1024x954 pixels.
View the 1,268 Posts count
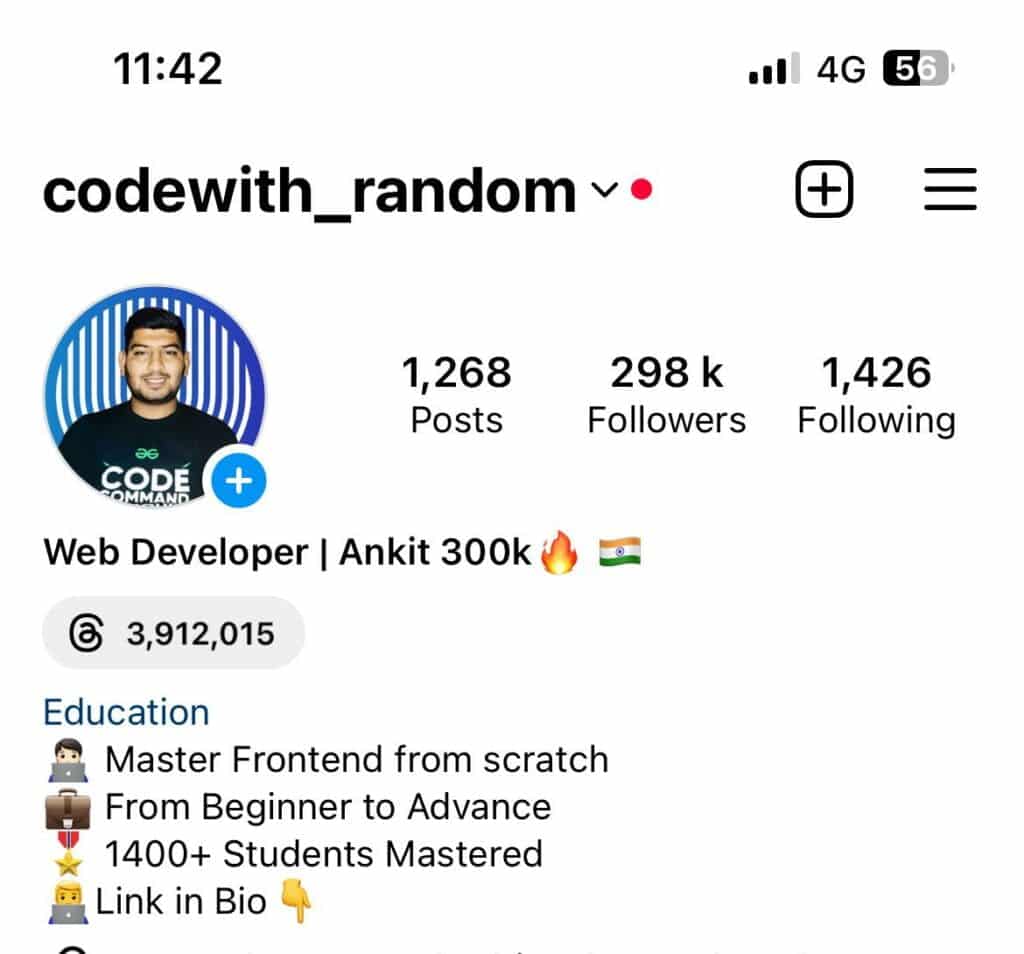coord(456,395)
